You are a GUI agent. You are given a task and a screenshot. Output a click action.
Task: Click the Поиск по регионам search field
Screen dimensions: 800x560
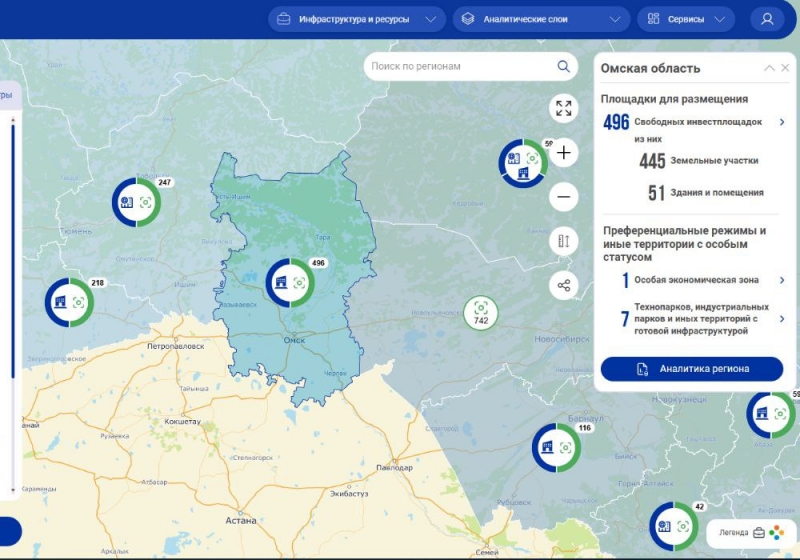click(x=458, y=67)
